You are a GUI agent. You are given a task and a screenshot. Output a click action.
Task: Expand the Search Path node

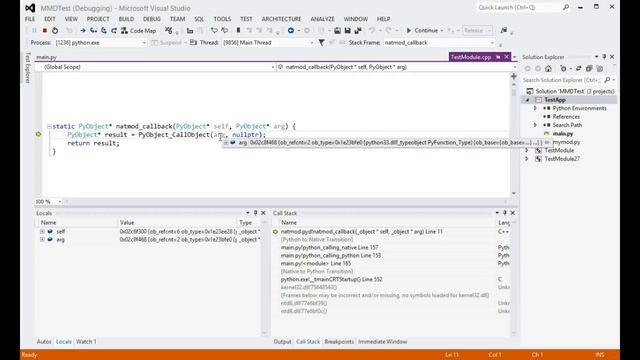pos(535,125)
